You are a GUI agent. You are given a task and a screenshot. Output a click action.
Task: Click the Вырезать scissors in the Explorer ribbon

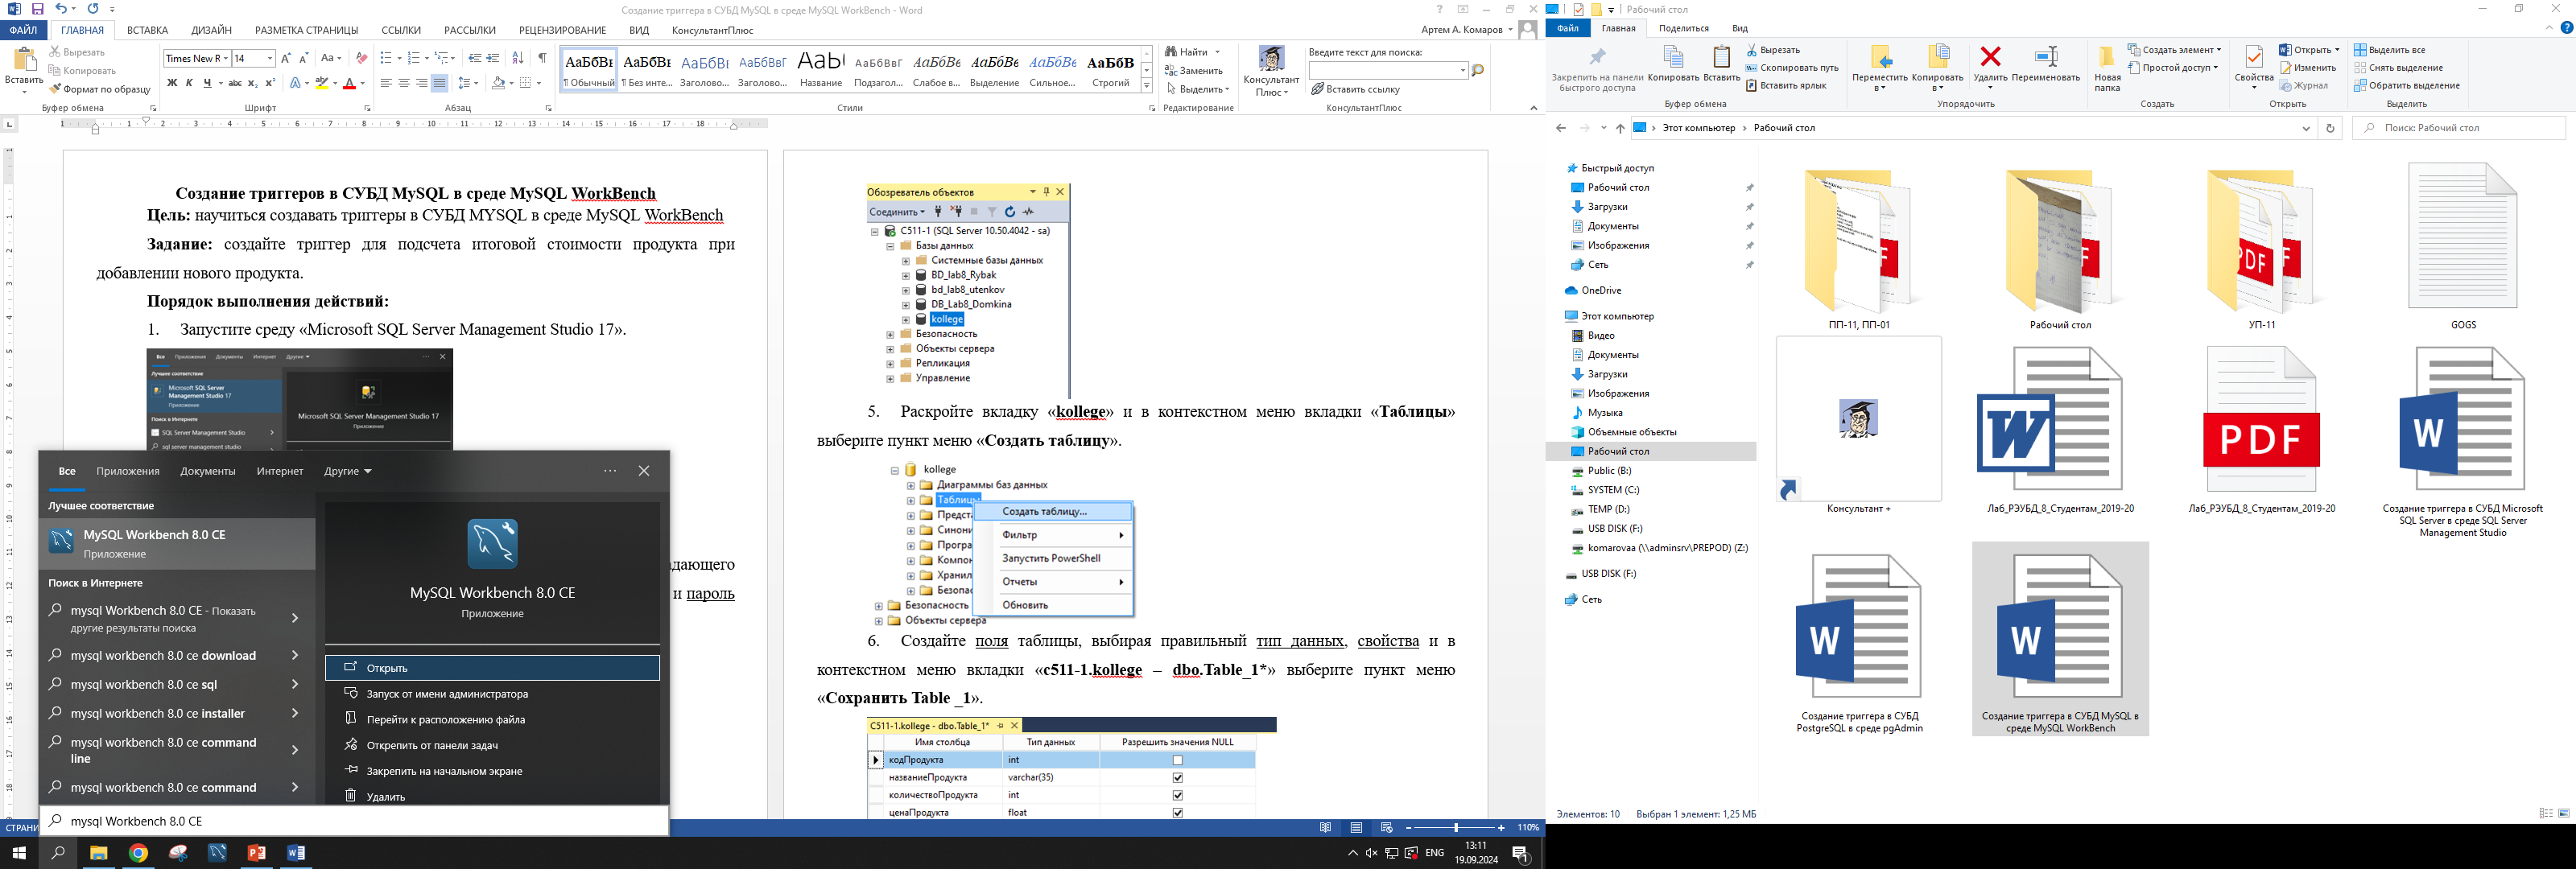pyautogui.click(x=1752, y=50)
